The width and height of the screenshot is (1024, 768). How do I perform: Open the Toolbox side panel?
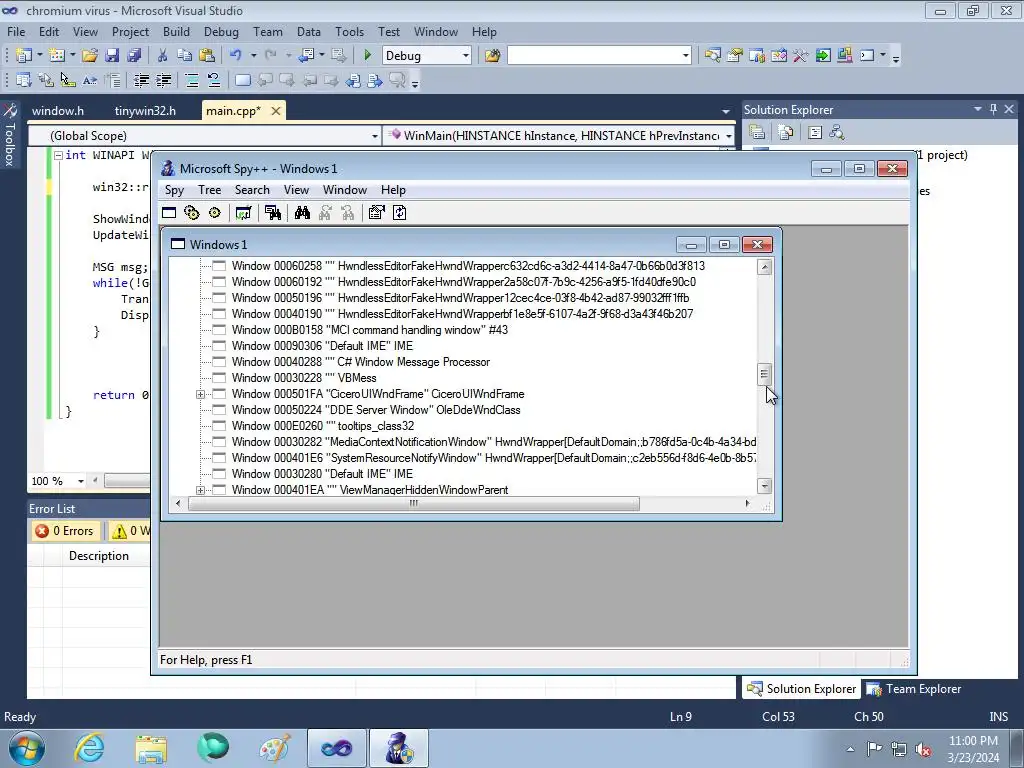9,135
